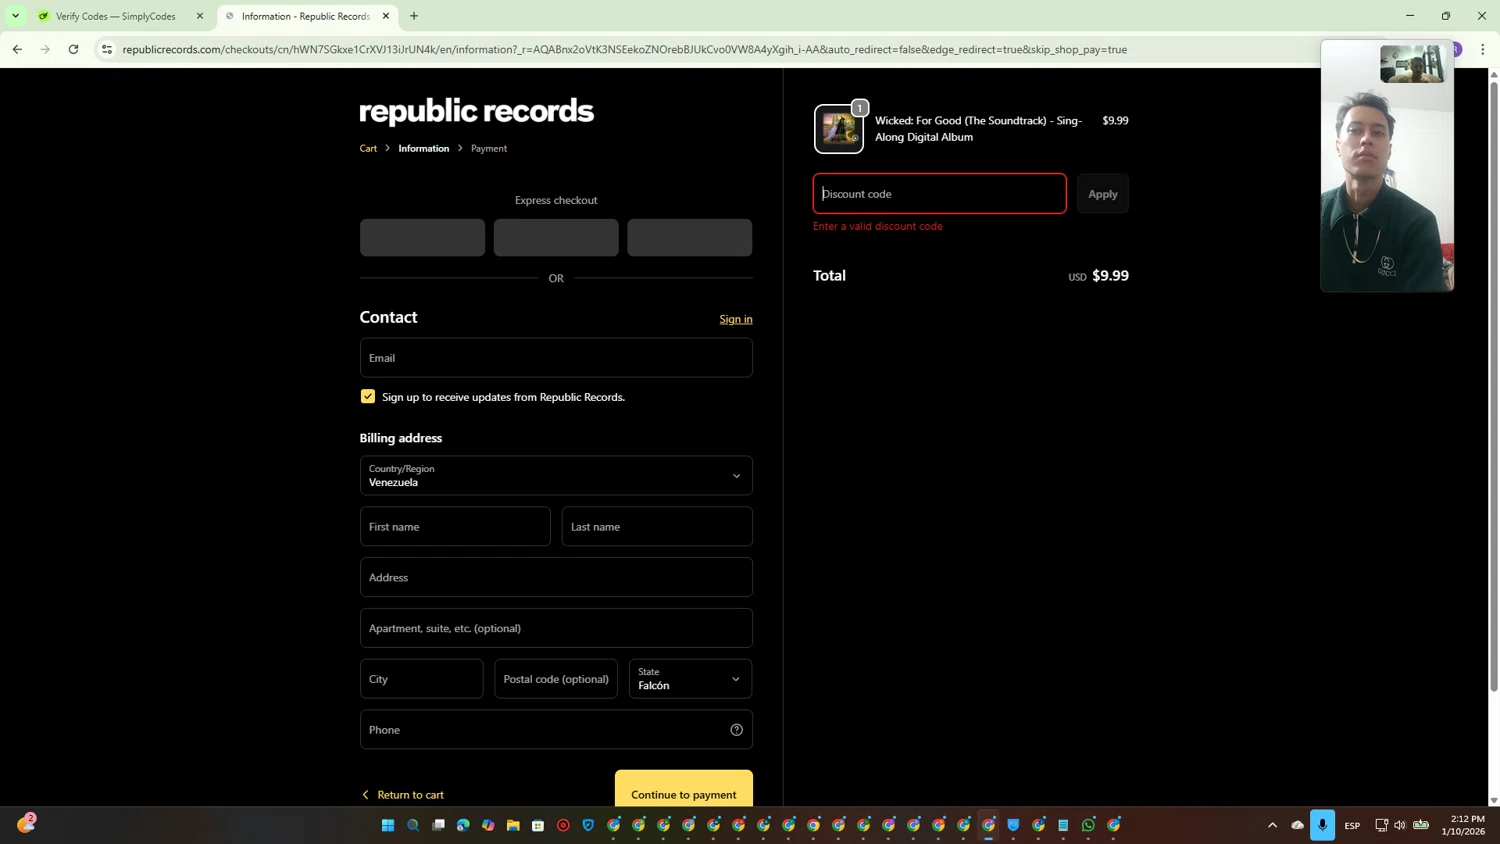Image resolution: width=1500 pixels, height=844 pixels.
Task: Focus the Phone field
Action: pyautogui.click(x=556, y=730)
